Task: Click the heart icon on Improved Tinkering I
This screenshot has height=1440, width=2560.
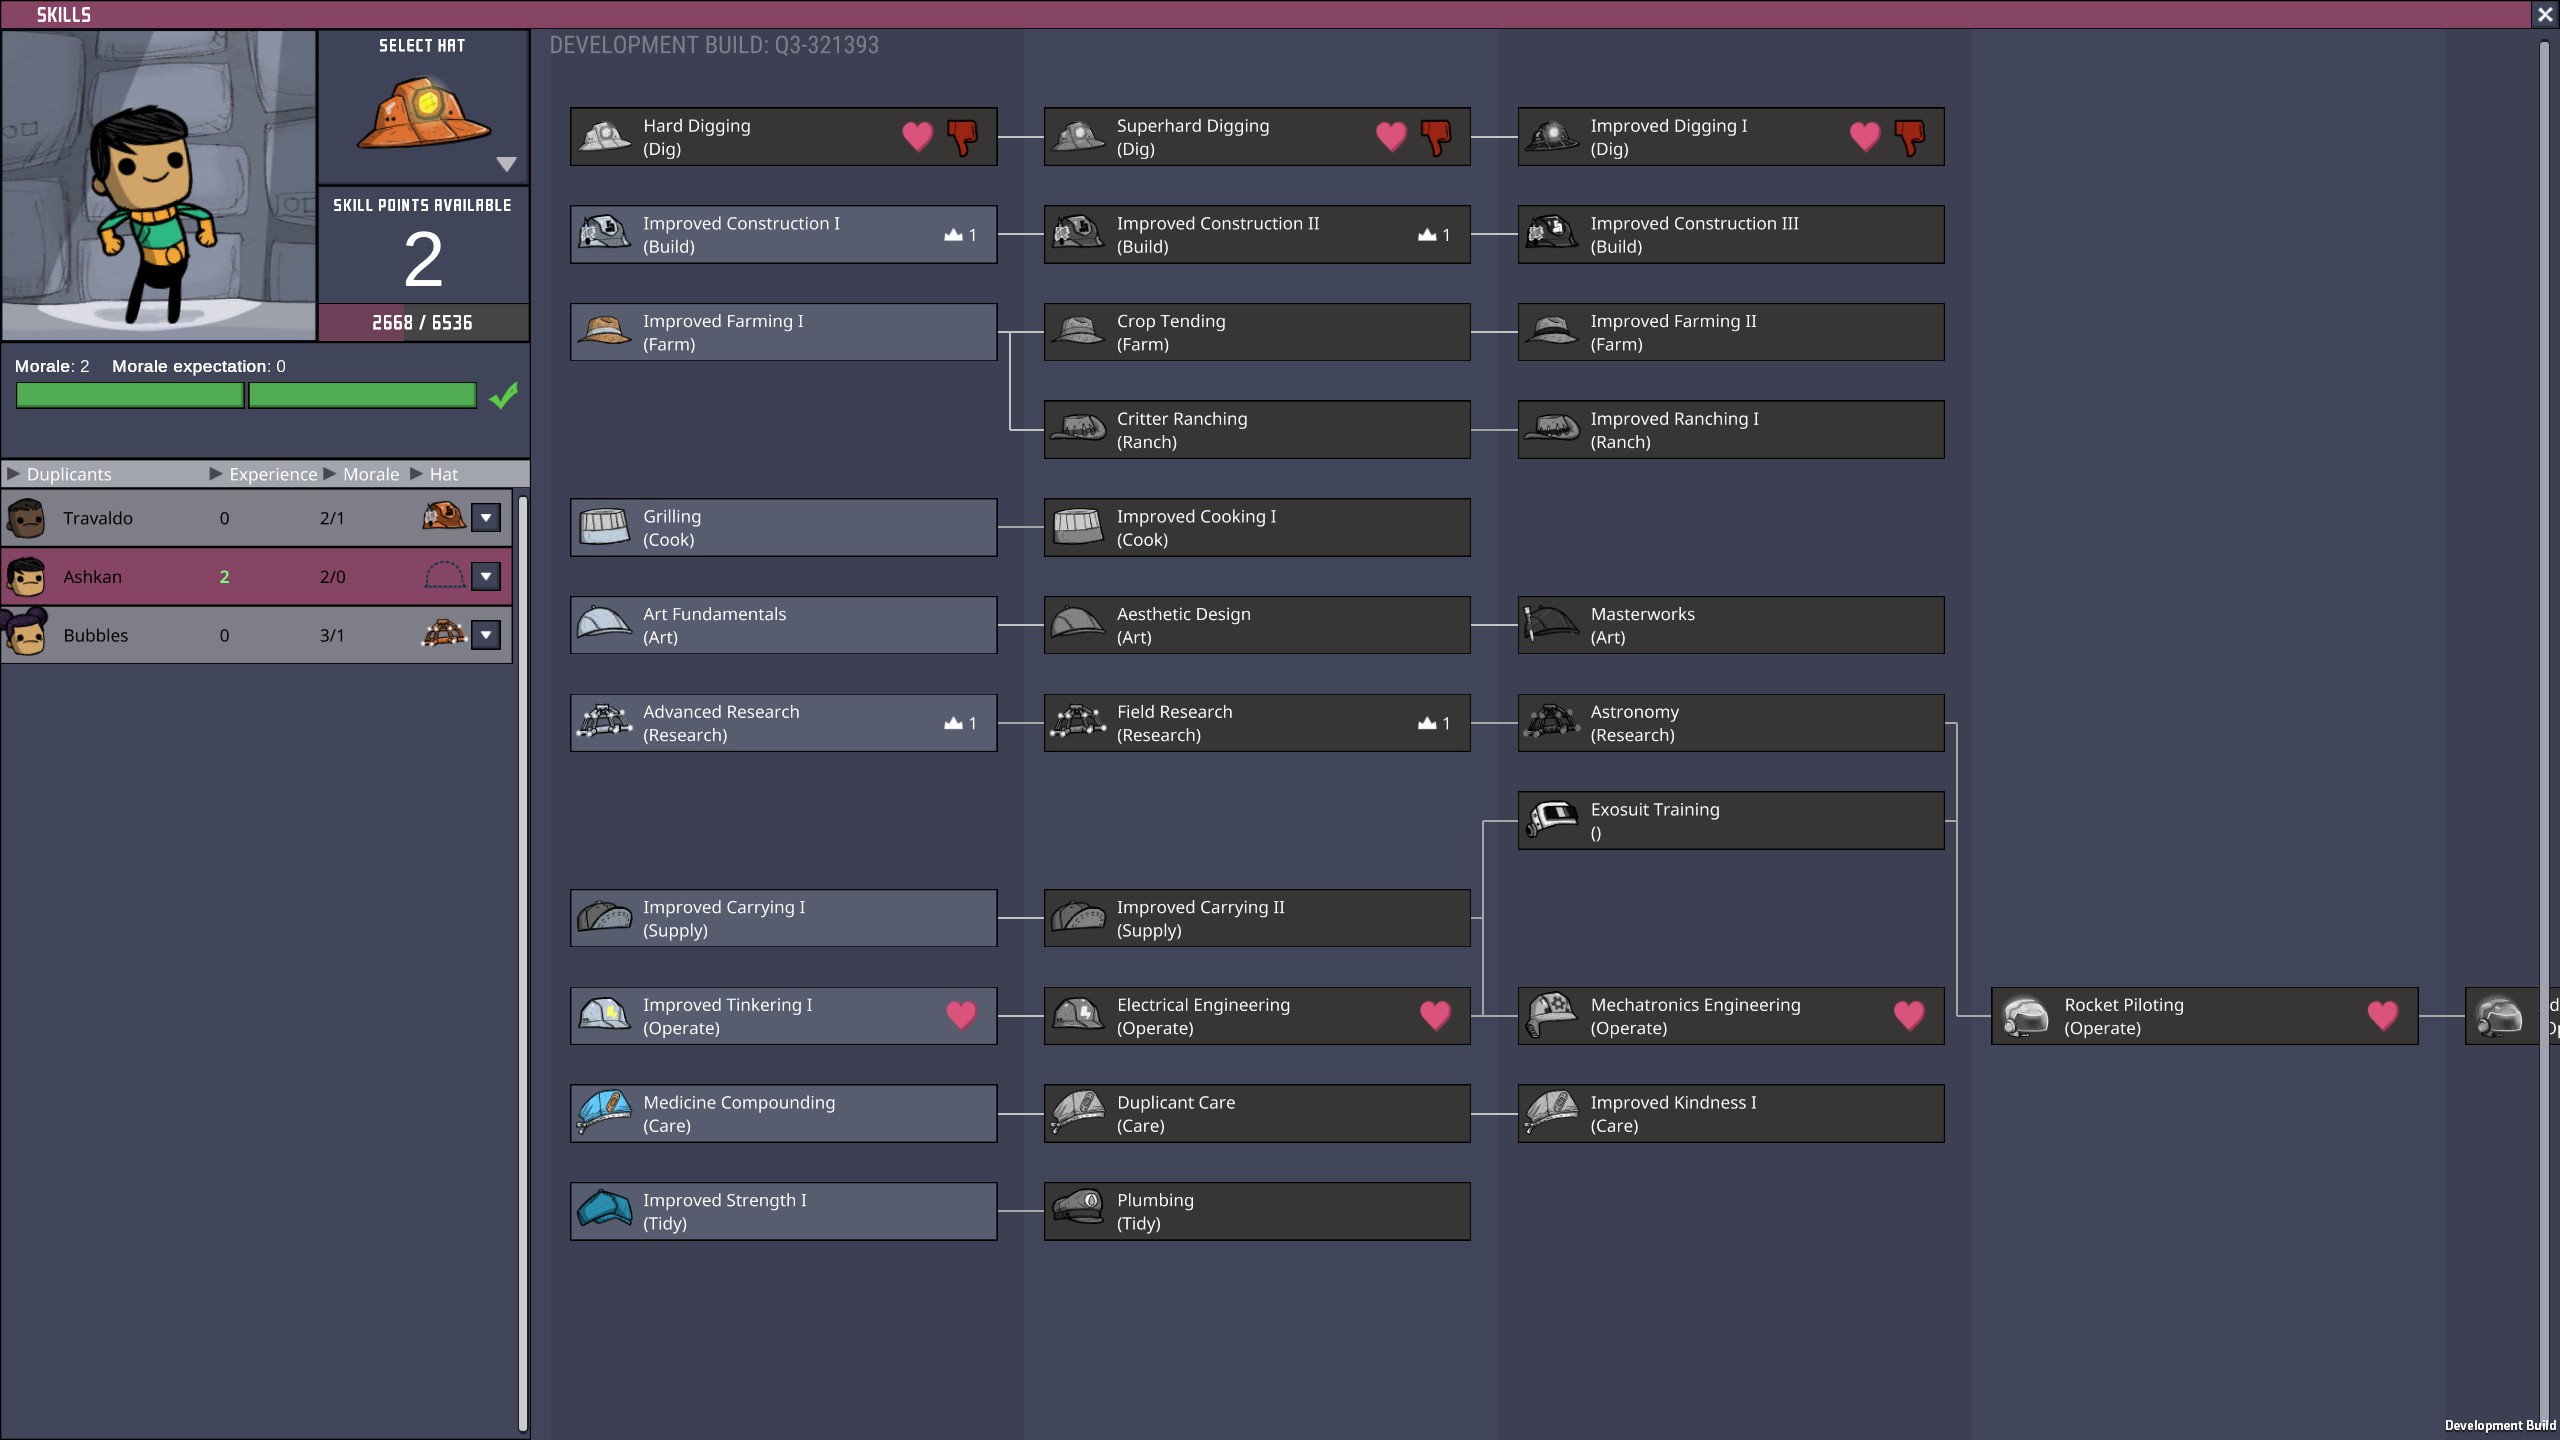Action: [961, 1015]
